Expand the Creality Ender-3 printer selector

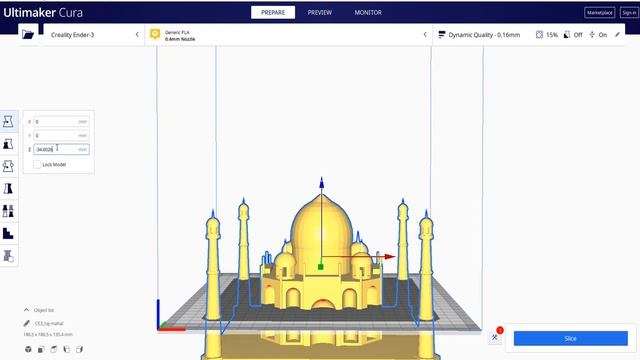point(94,35)
